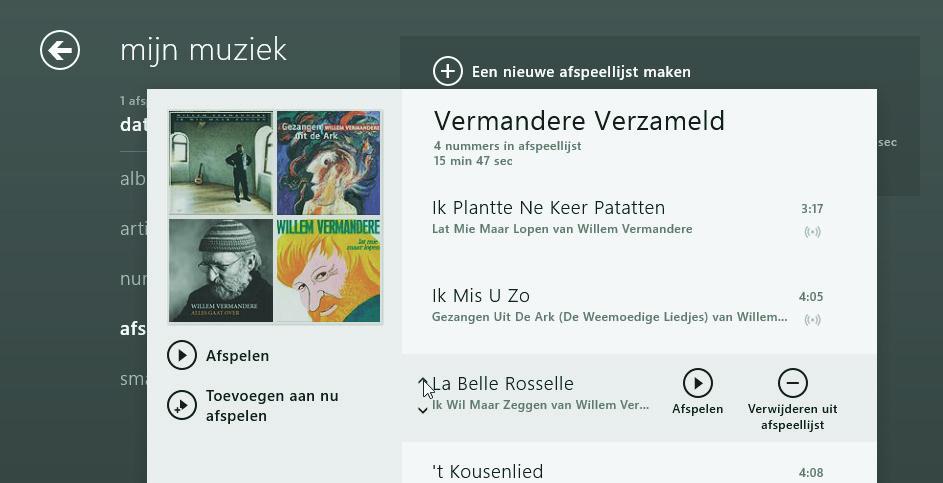The height and width of the screenshot is (483, 943).
Task: Move La Belle Rosselle down with chevron
Action: click(423, 410)
